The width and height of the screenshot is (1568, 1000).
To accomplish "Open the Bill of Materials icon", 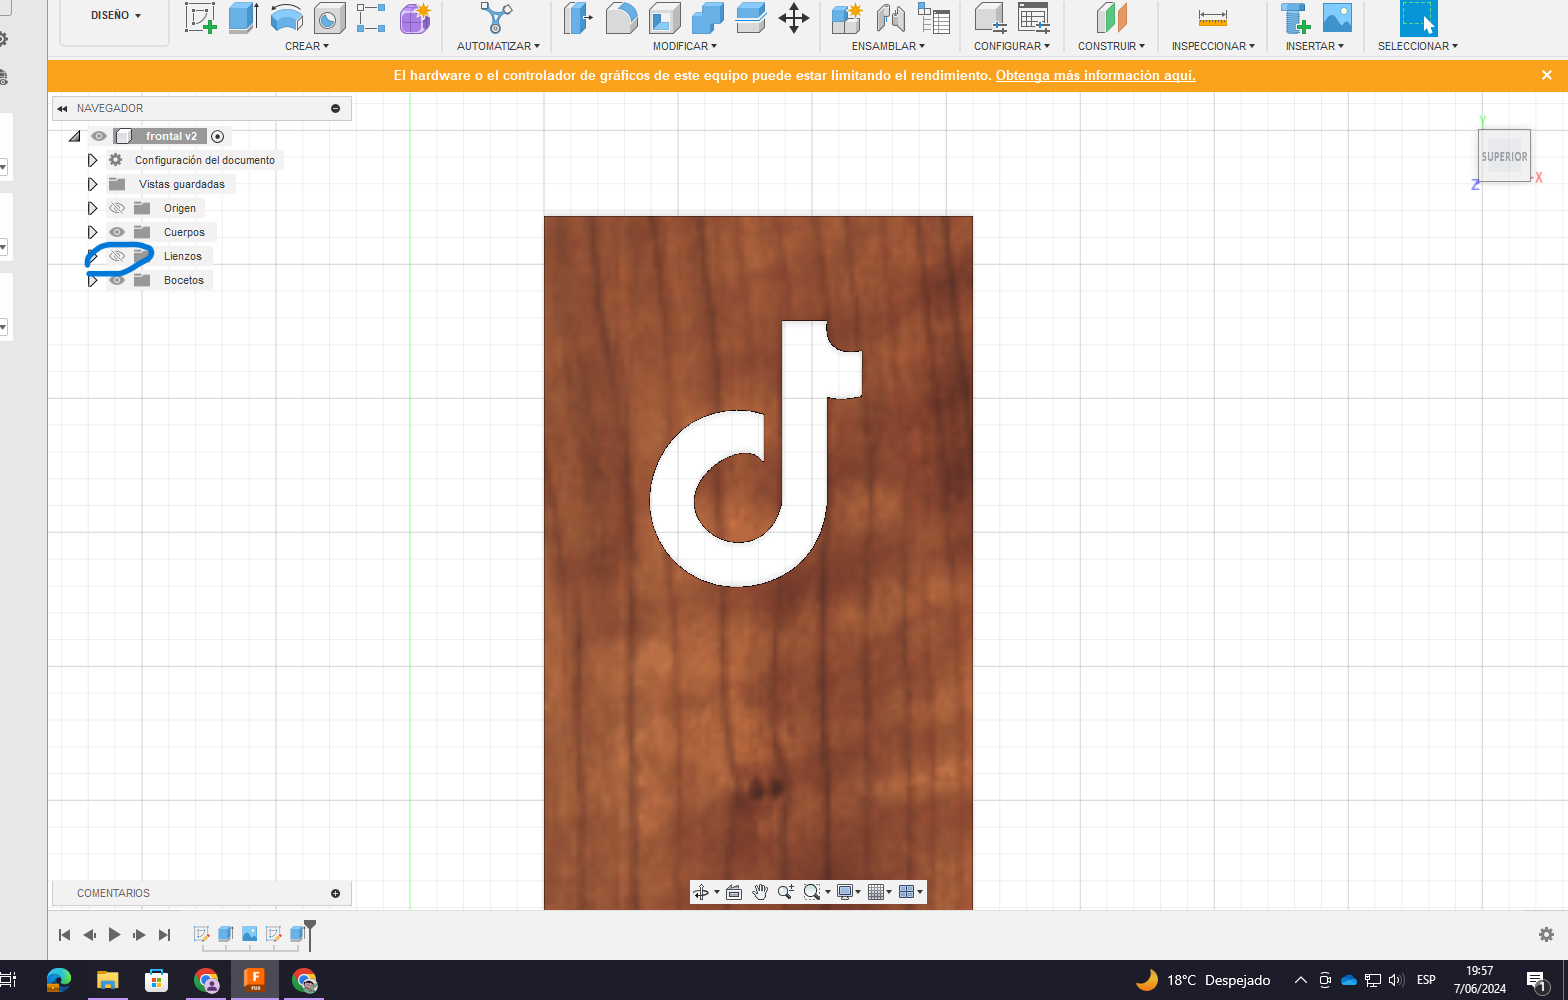I will click(x=933, y=18).
